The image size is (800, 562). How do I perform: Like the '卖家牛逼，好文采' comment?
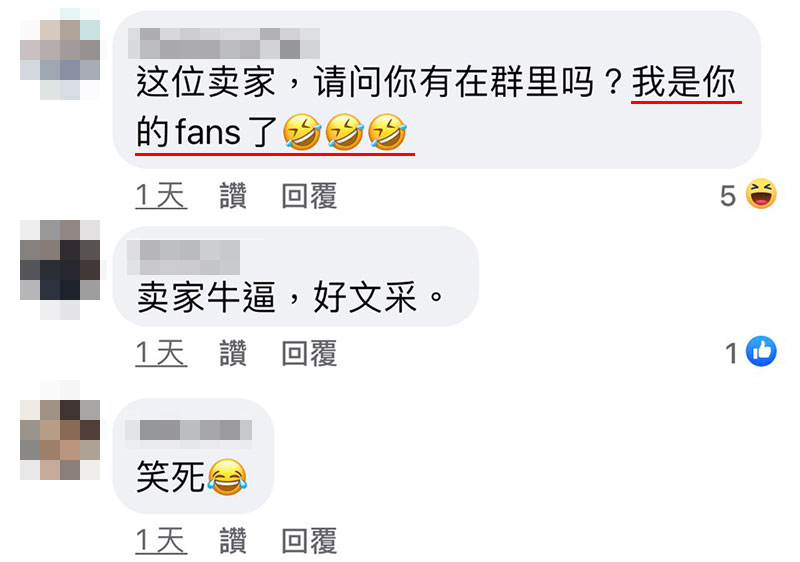(233, 353)
